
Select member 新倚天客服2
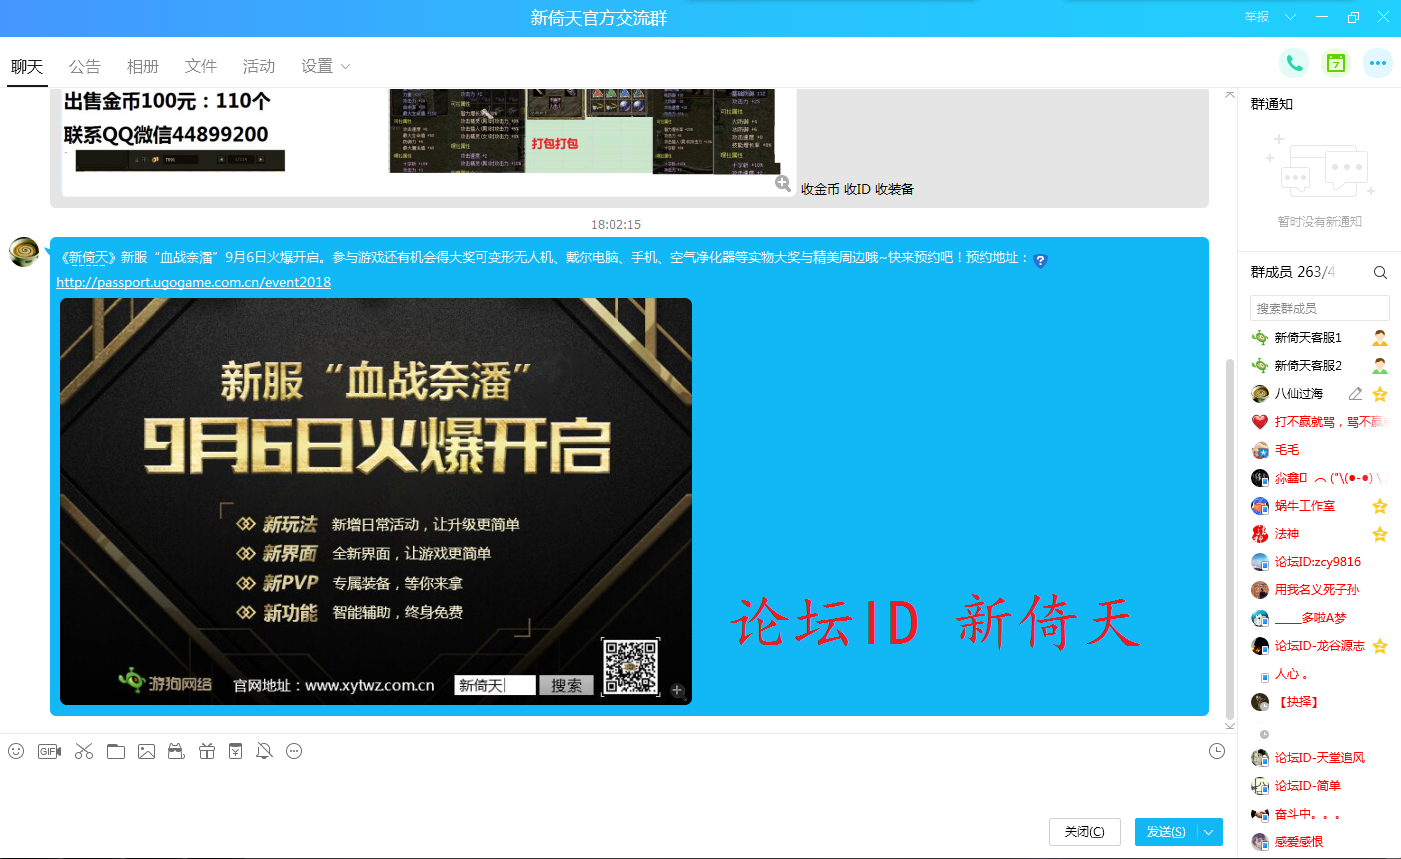(x=1319, y=366)
